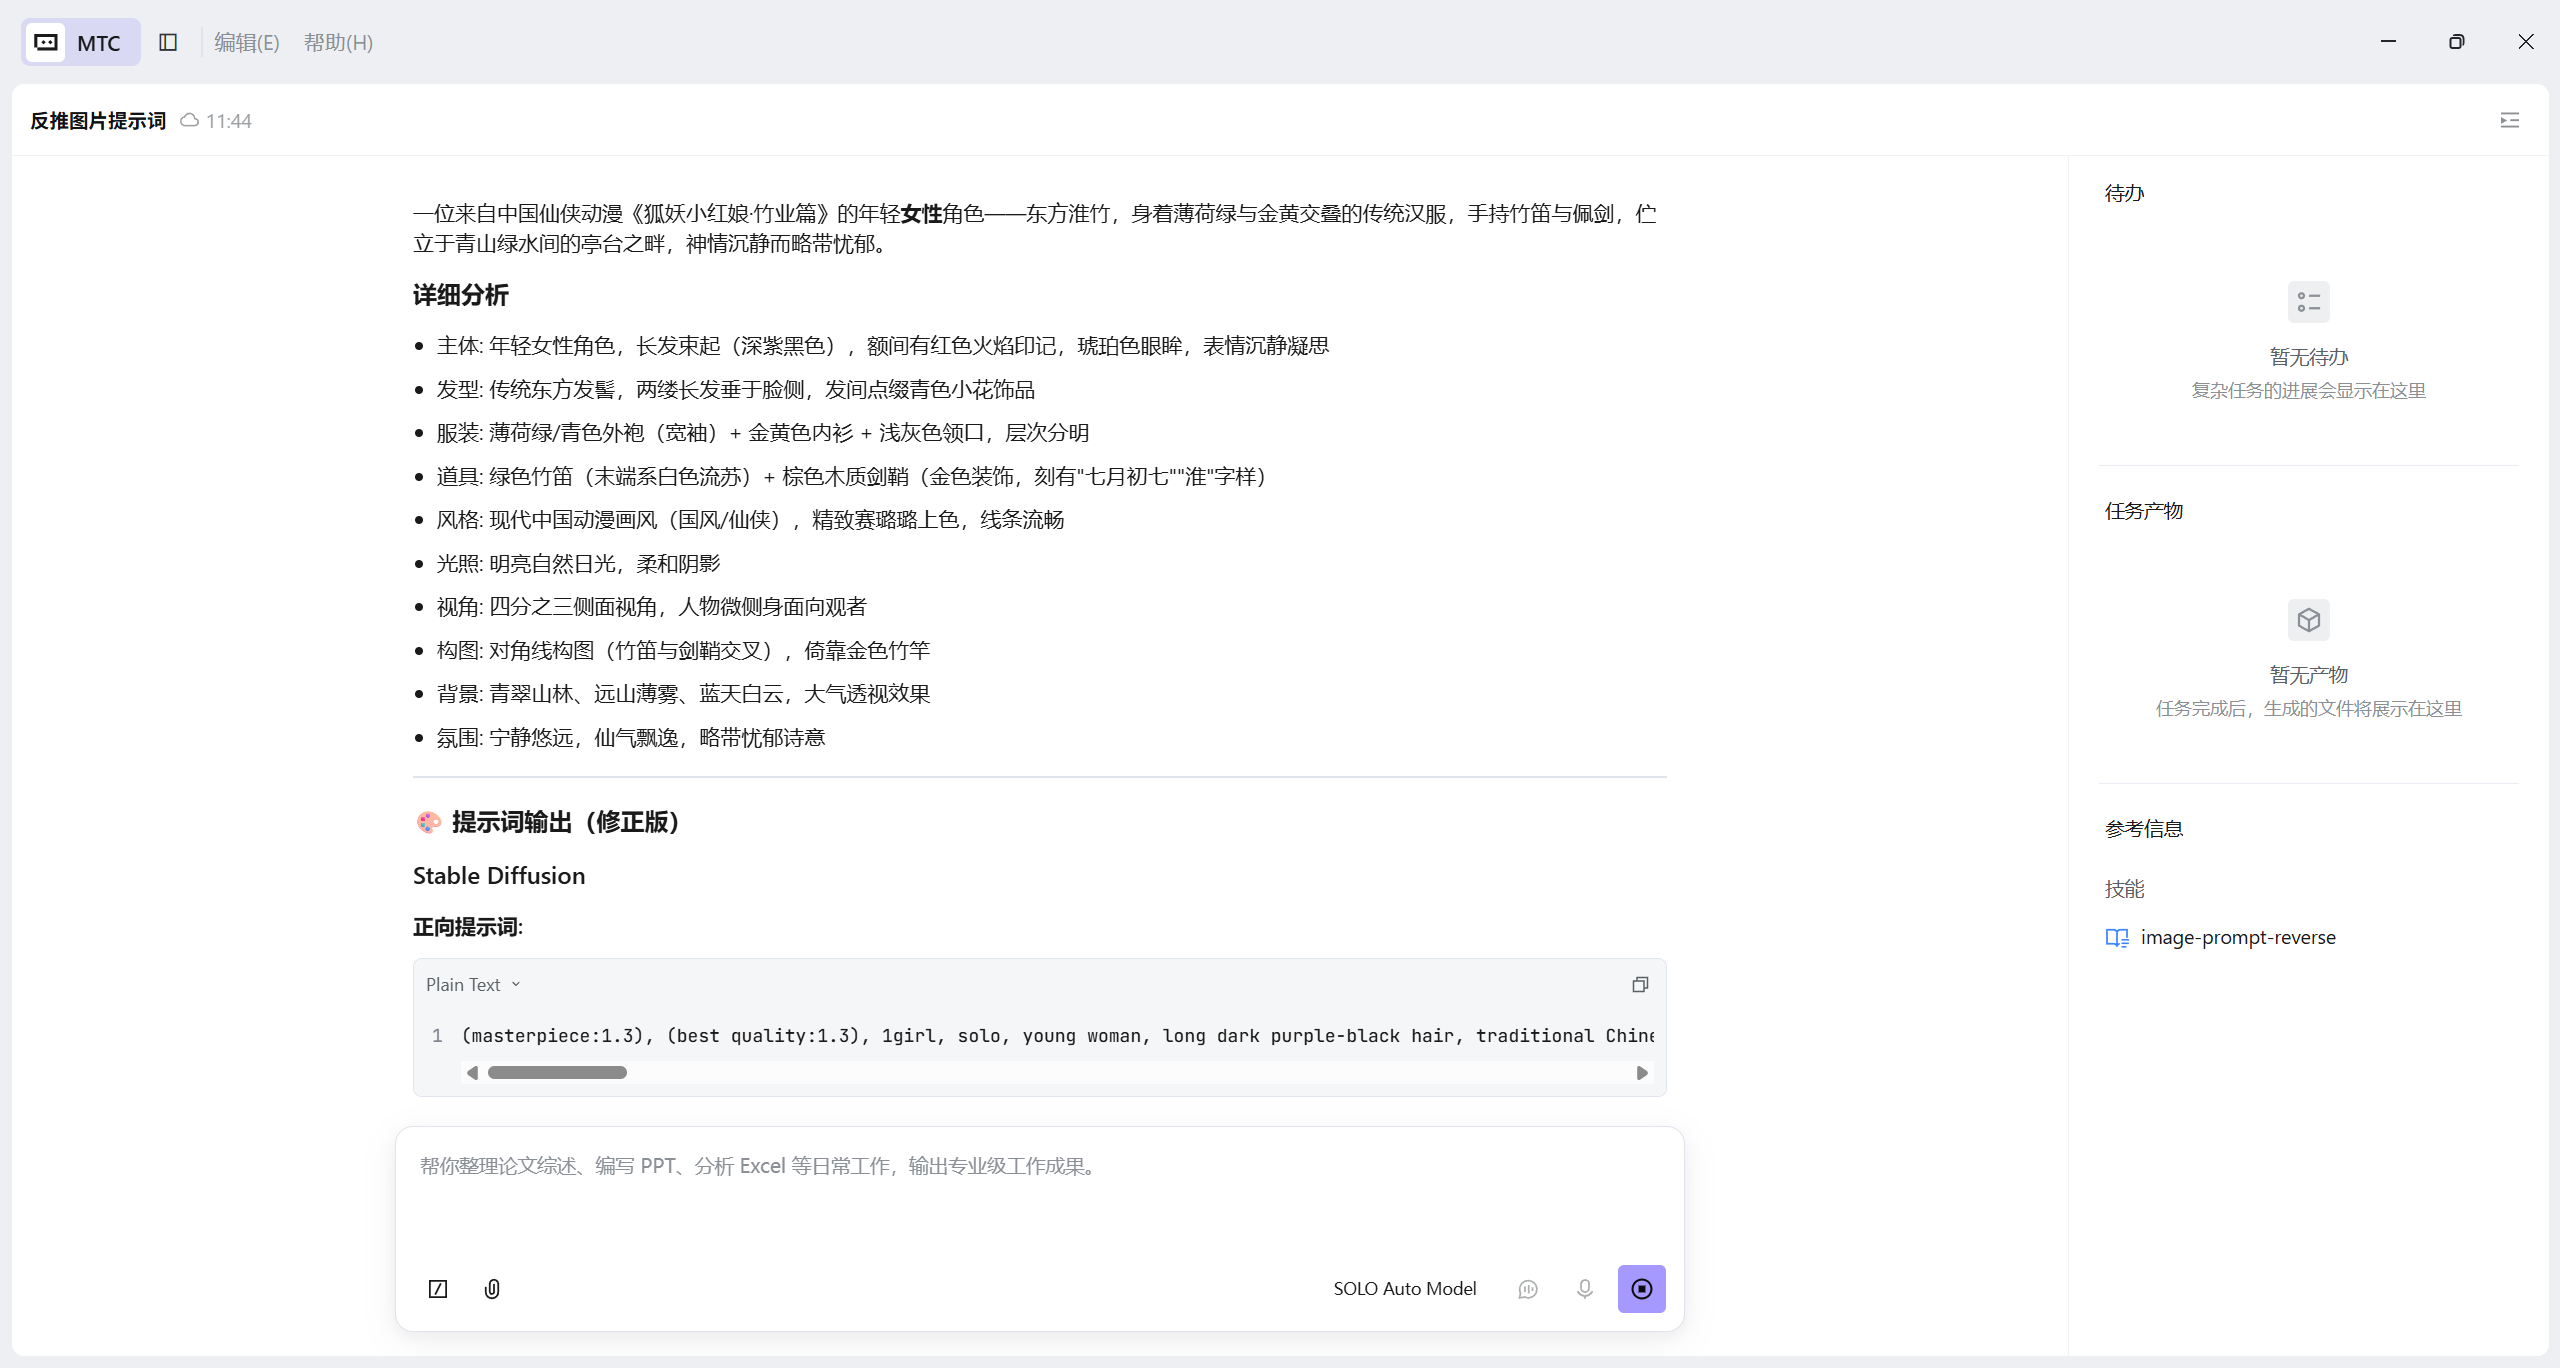This screenshot has height=1368, width=2560.
Task: Restore down the MTC window
Action: pyautogui.click(x=2457, y=41)
